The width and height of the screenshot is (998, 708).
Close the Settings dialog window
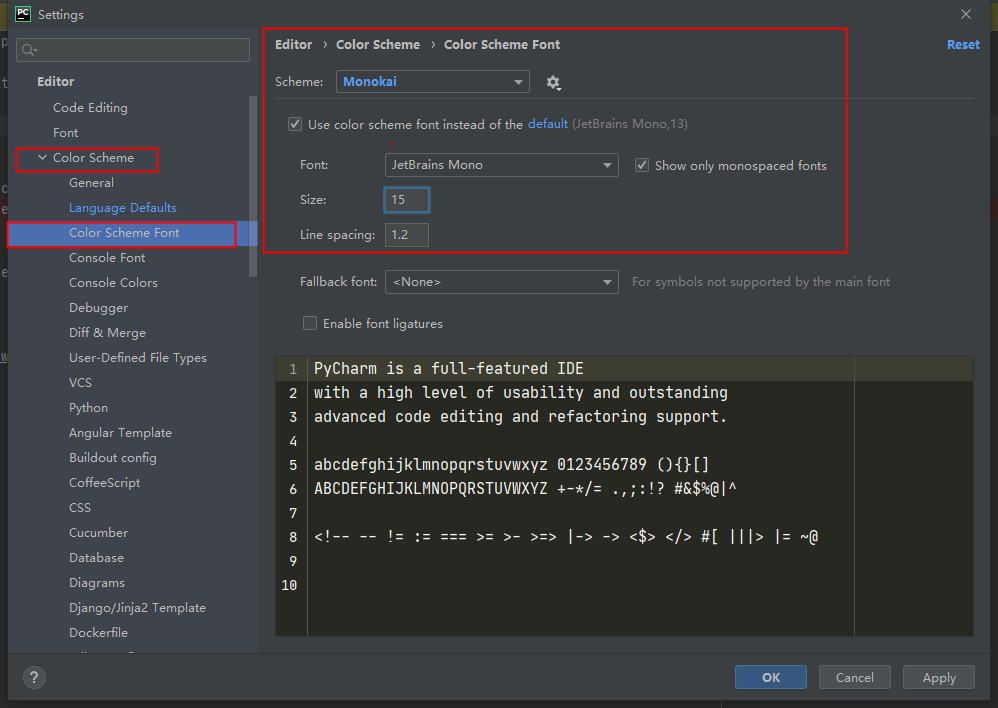coord(965,14)
